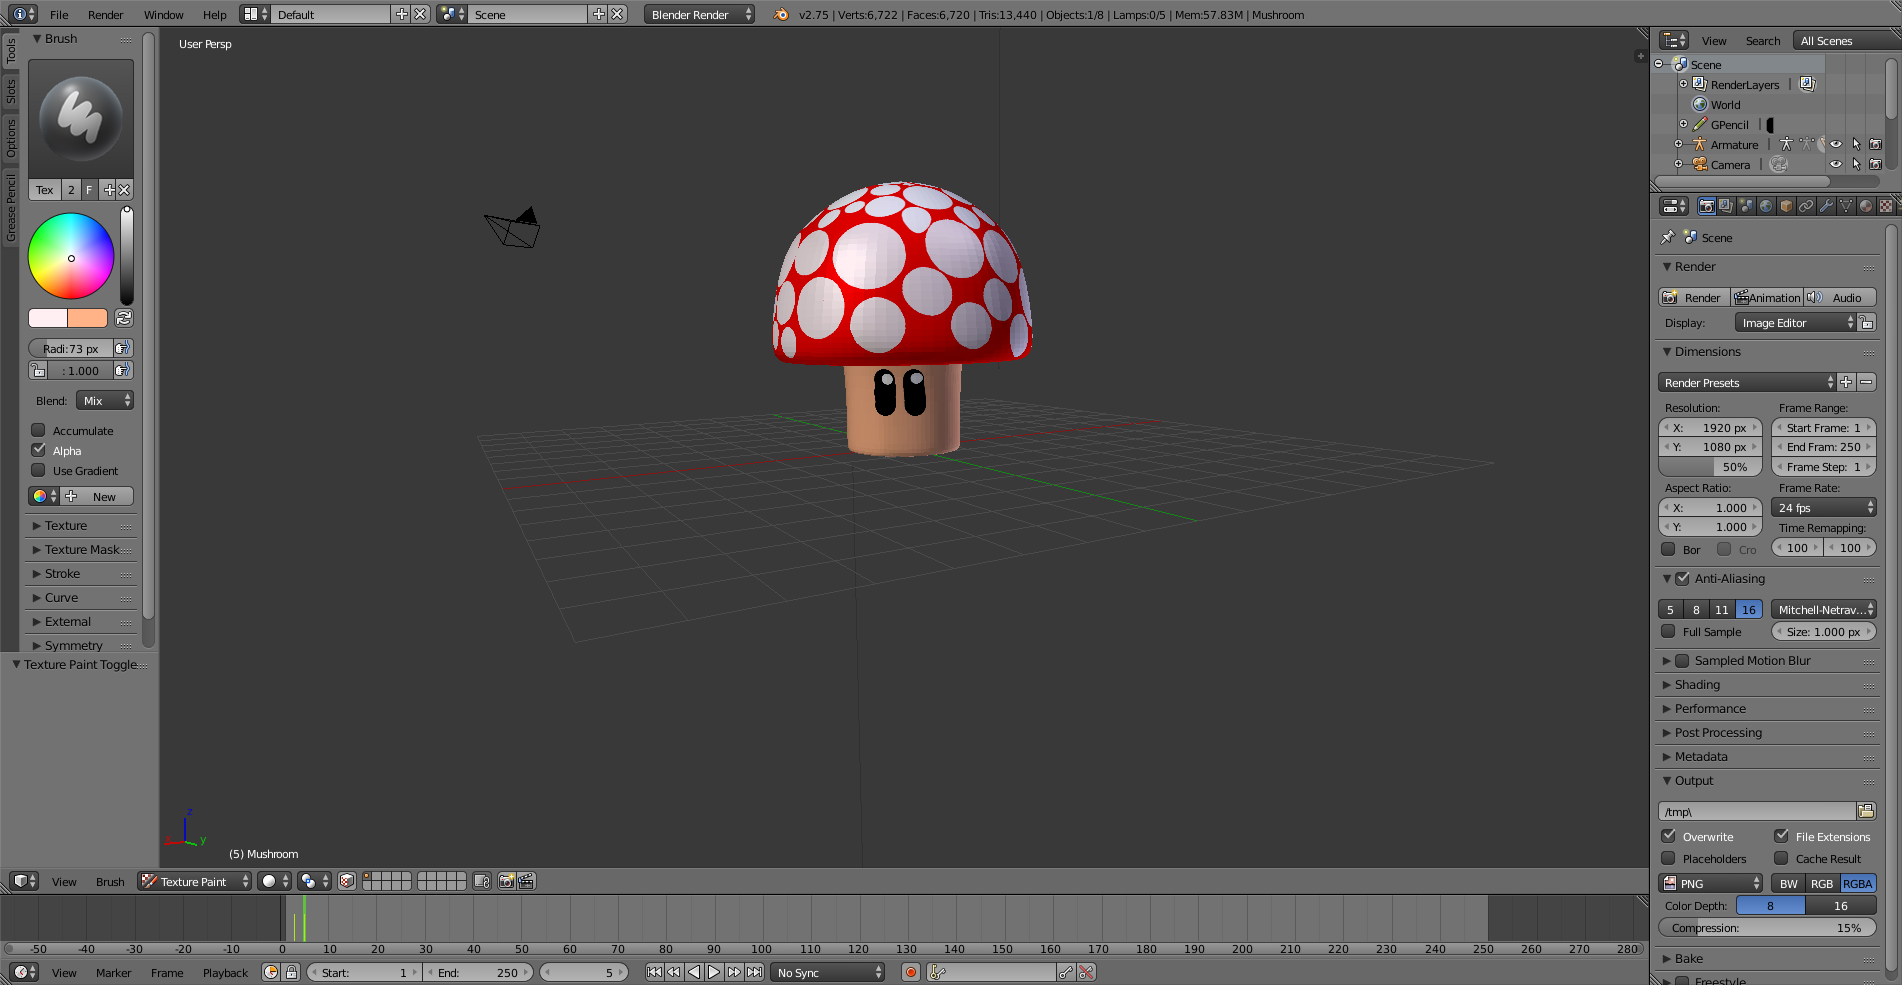
Task: Click the lock camera and layers icon
Action: click(x=482, y=881)
